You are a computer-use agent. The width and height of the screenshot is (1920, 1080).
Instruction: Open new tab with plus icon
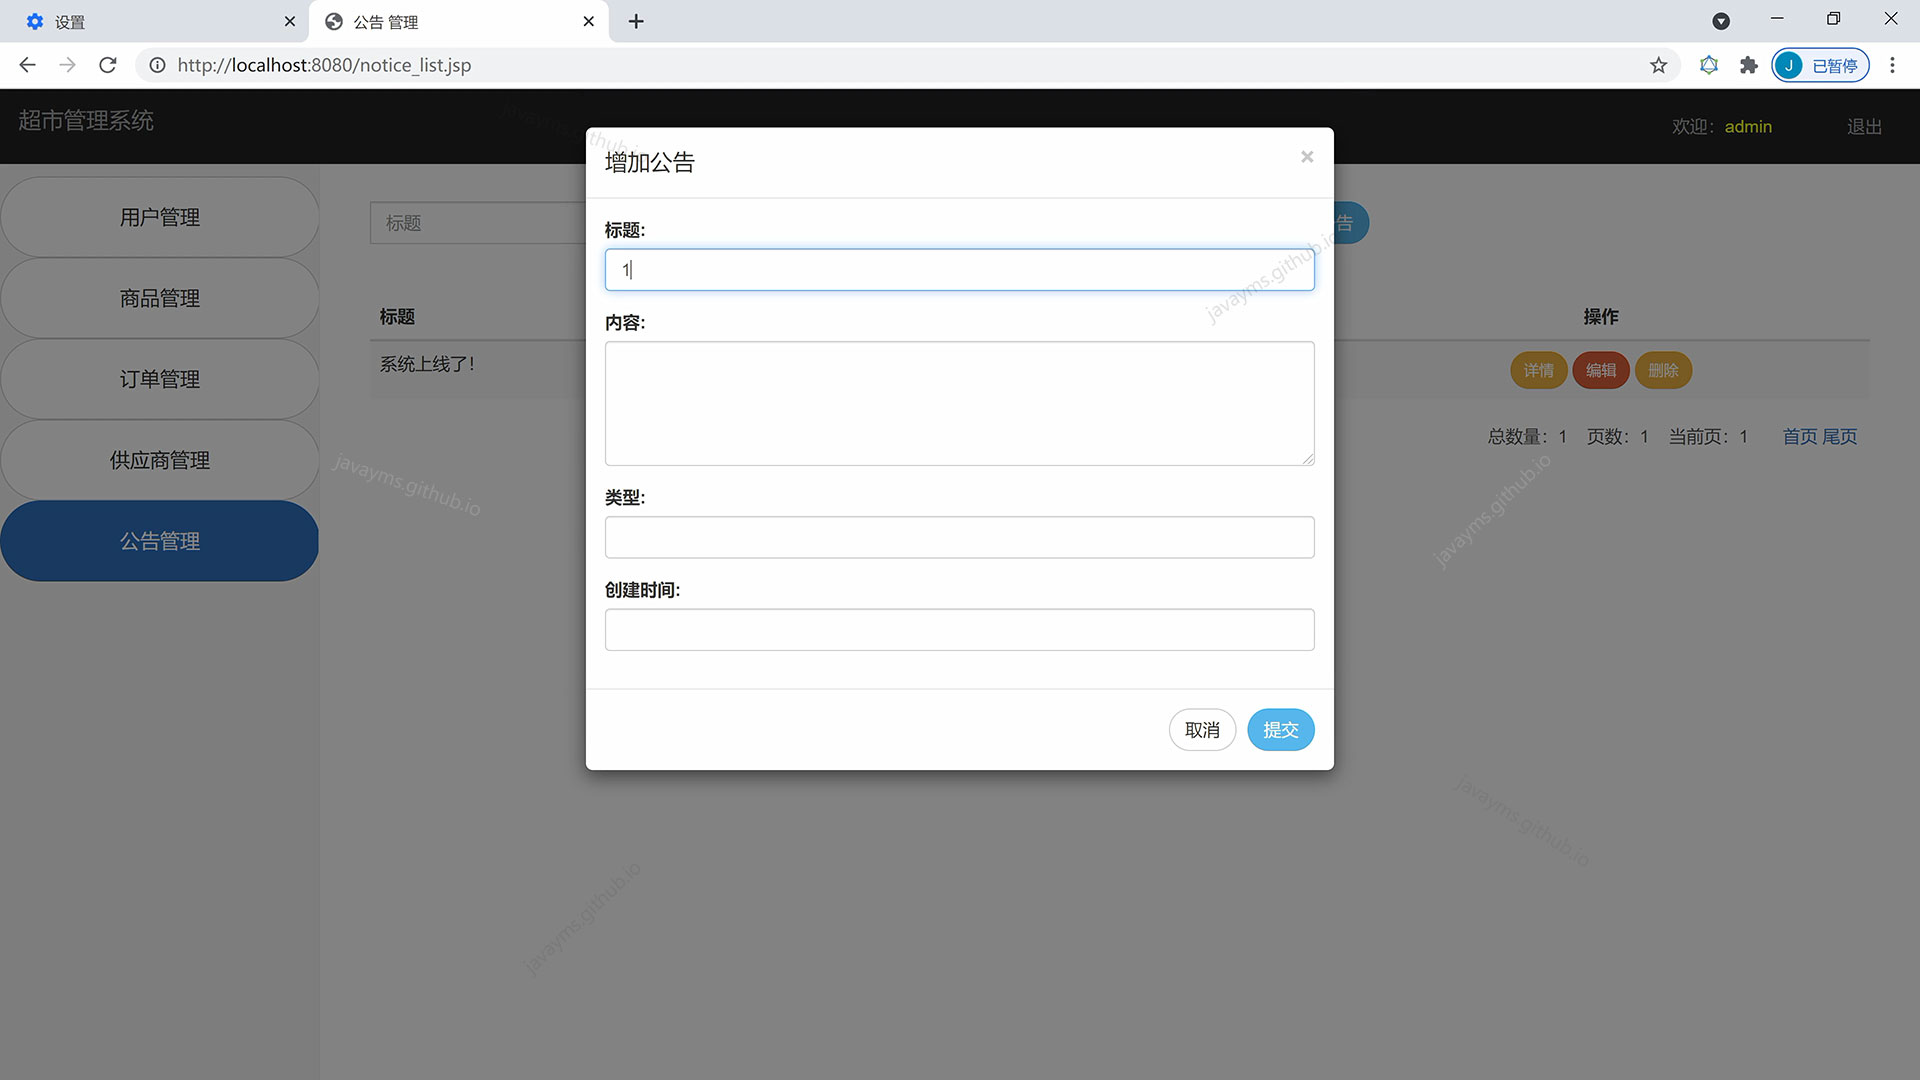636,21
